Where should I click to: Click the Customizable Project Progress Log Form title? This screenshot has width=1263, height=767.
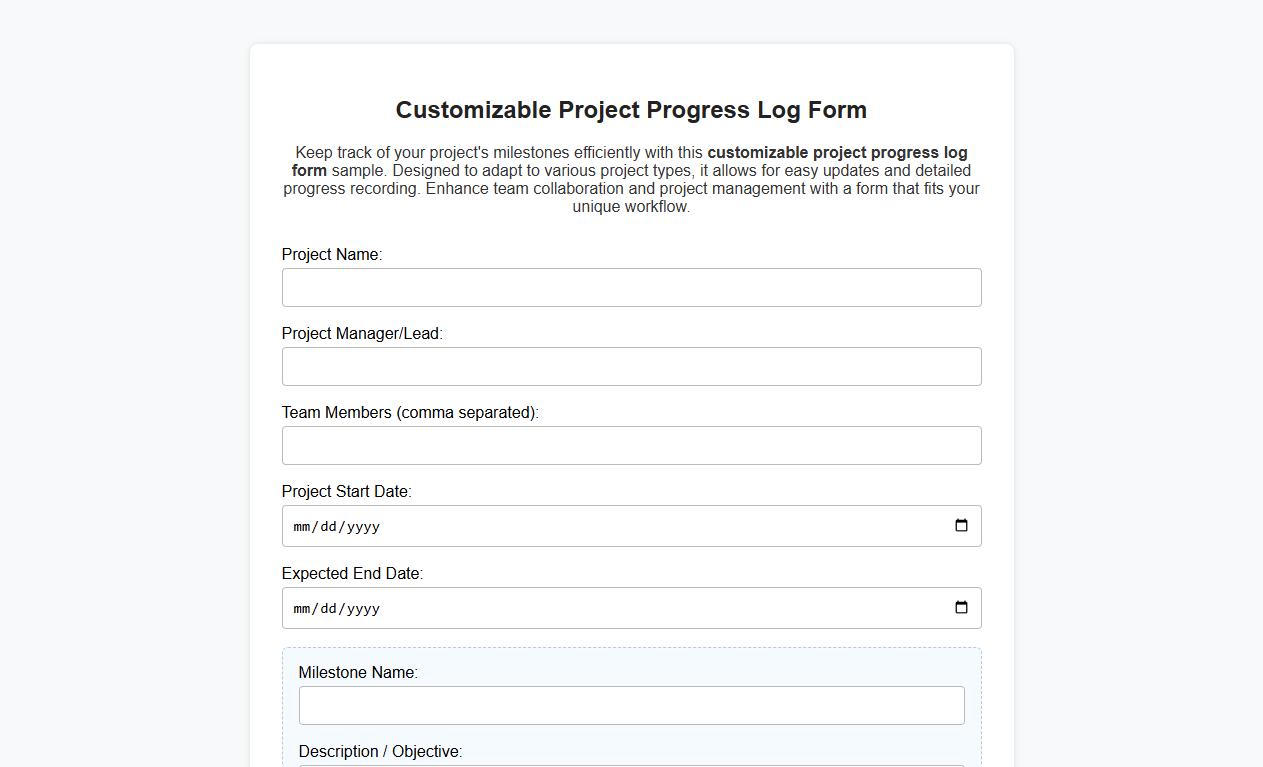click(631, 110)
